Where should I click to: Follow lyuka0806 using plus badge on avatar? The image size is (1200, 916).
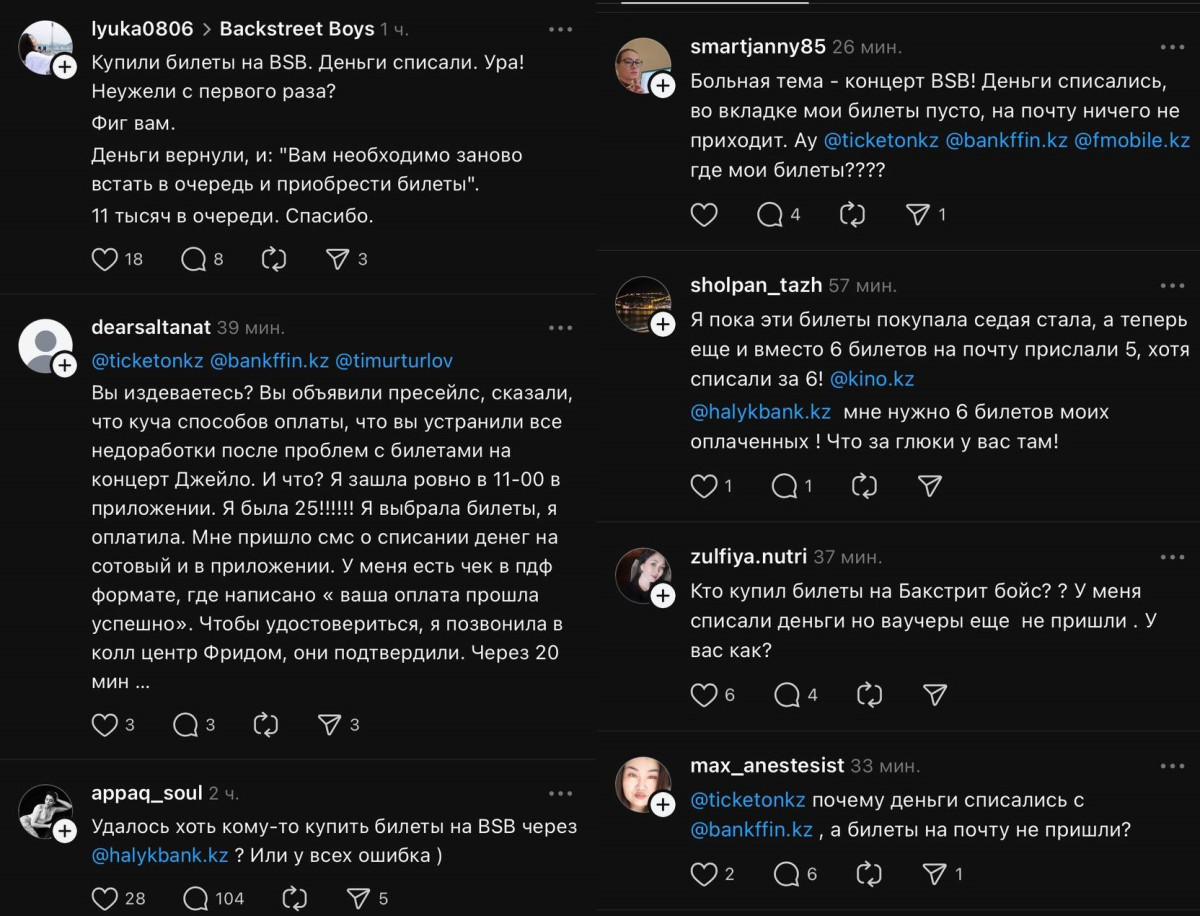pos(65,67)
